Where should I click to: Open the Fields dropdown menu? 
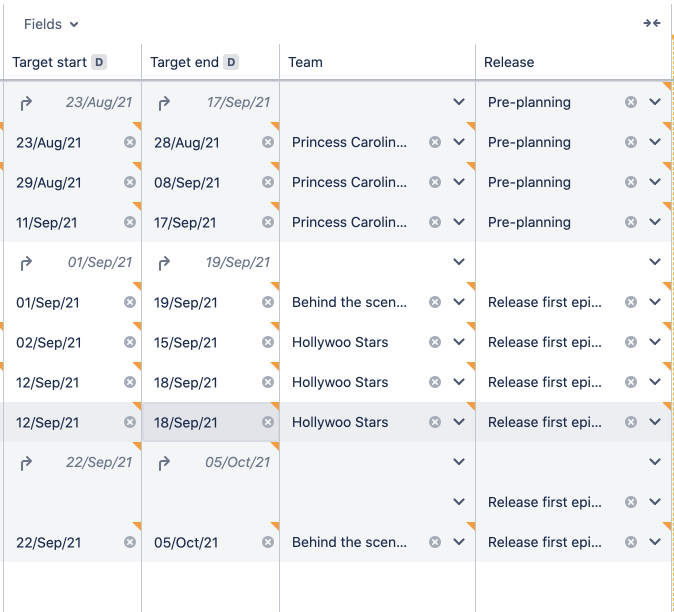tap(51, 24)
